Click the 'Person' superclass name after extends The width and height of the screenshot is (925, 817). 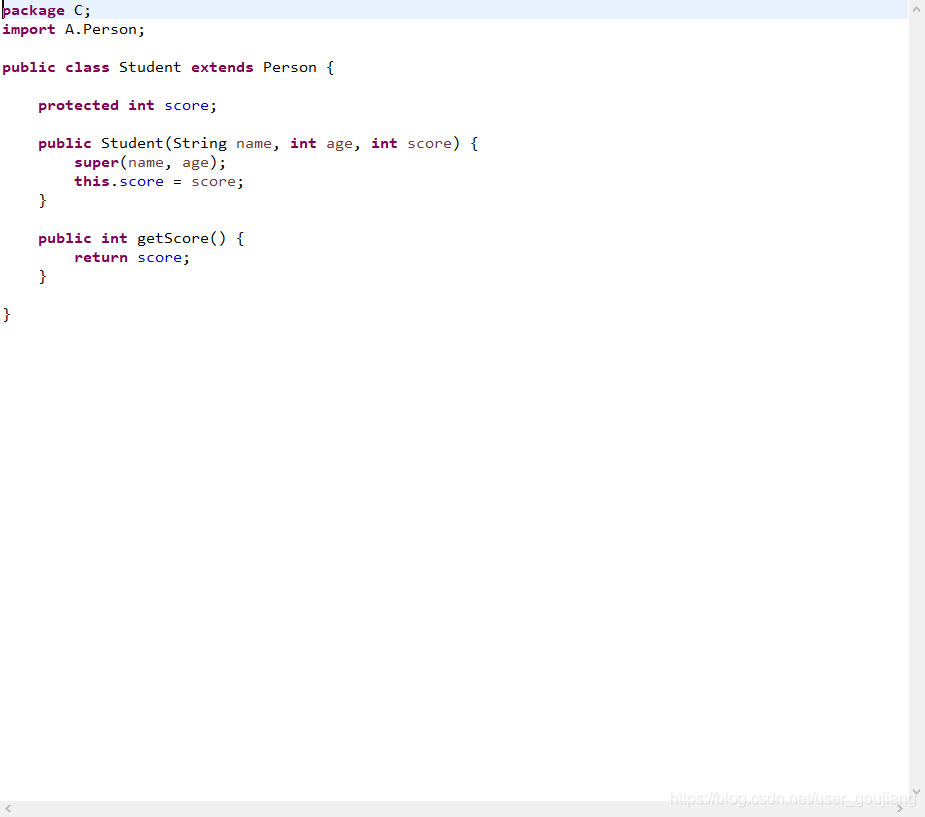pos(290,67)
